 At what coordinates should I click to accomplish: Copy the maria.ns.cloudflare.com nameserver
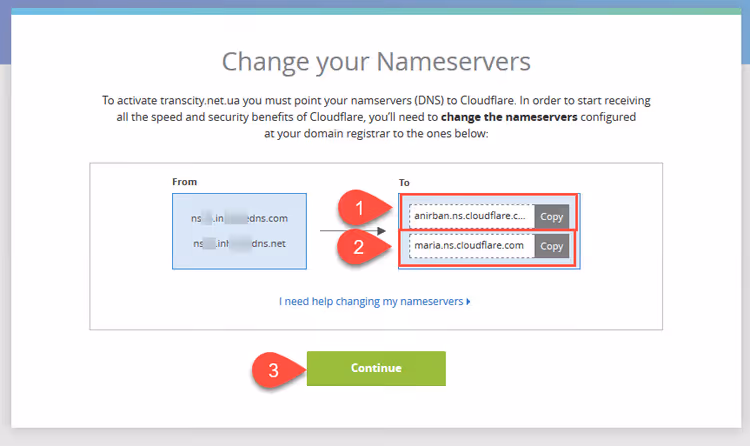coord(551,246)
